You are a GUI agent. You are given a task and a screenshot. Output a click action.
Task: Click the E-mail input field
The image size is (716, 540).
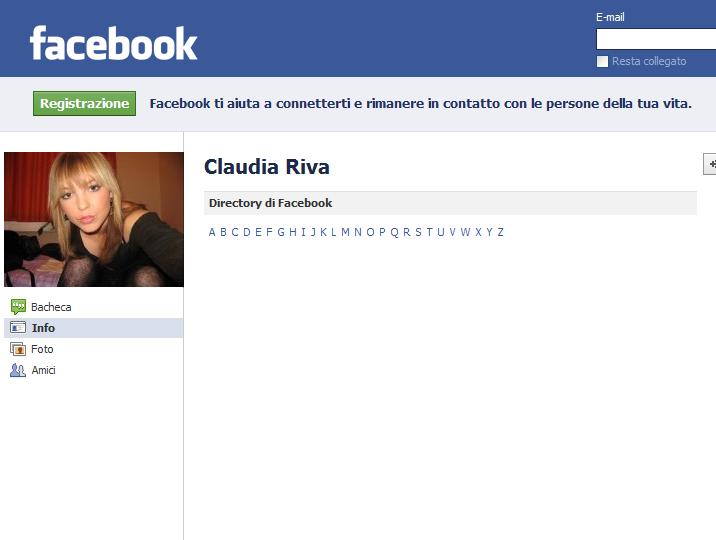click(656, 39)
